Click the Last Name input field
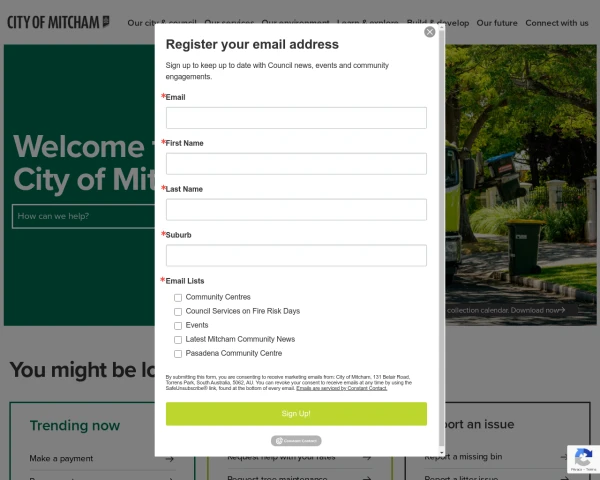The height and width of the screenshot is (480, 600). (296, 209)
